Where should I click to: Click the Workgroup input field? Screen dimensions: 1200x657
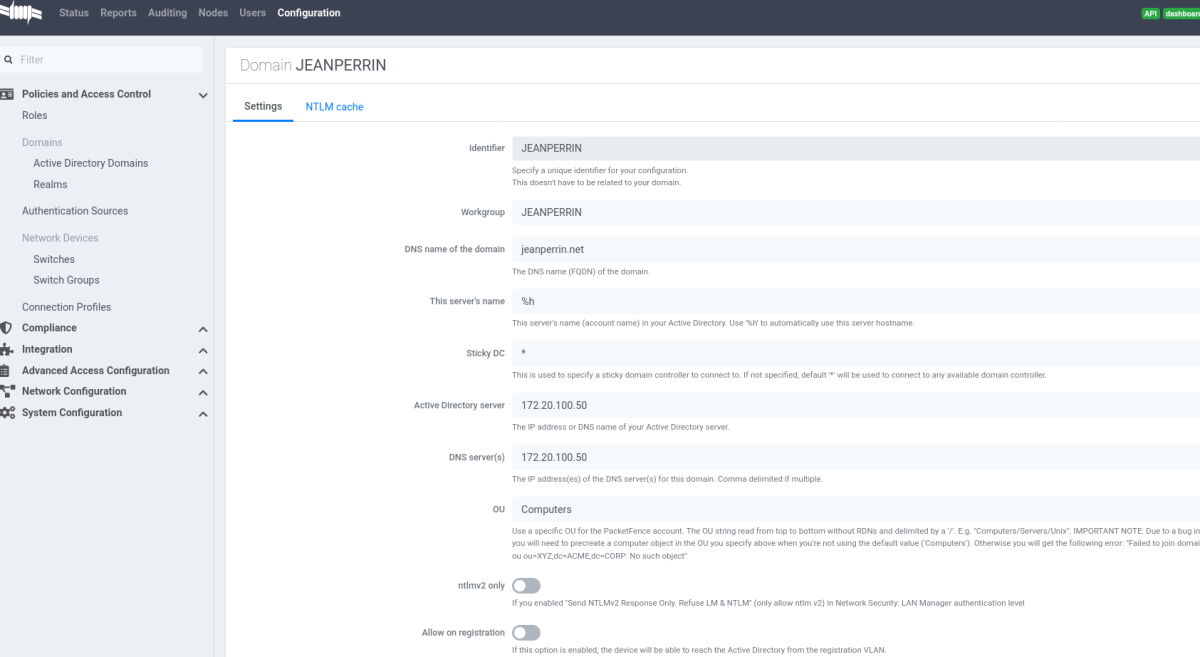point(856,212)
